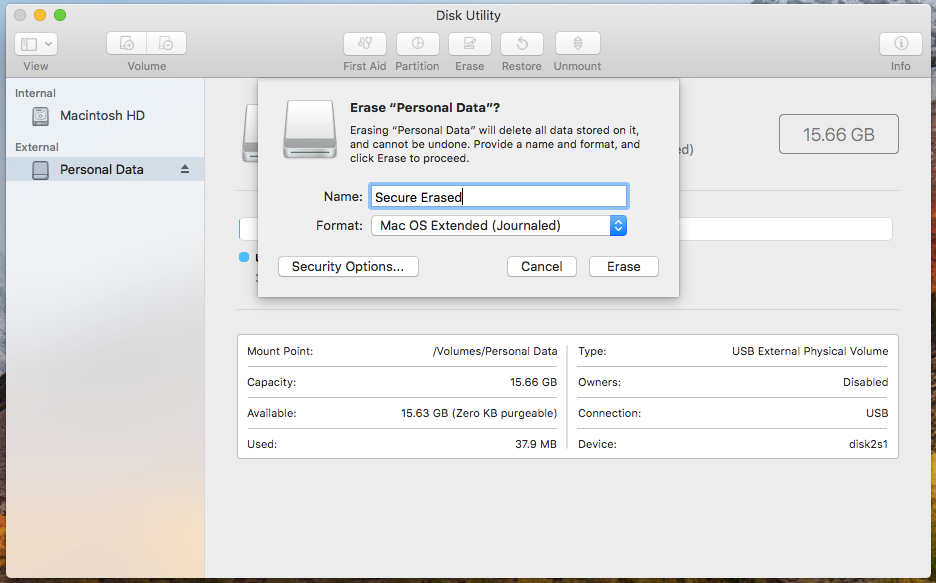Click the blue usage legend dot
Image resolution: width=936 pixels, height=583 pixels.
[244, 257]
